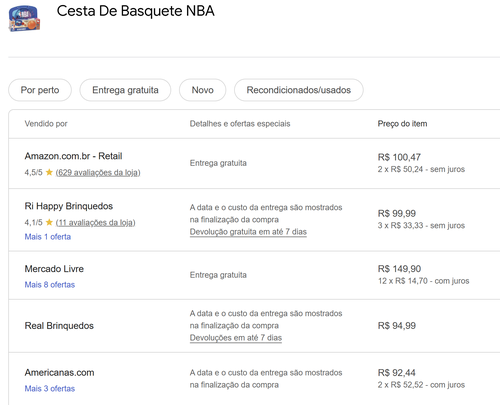Click Ri Happy Brinquedos' gold rating star
The image size is (500, 405).
coord(49,222)
